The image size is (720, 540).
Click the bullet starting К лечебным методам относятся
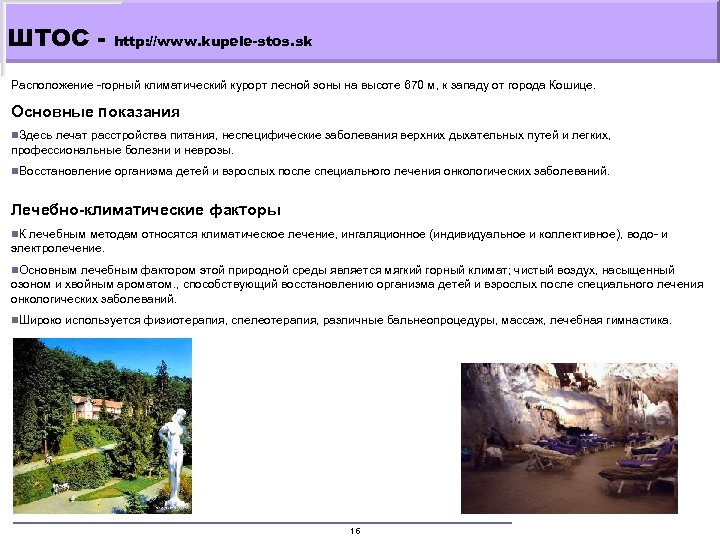(339, 241)
